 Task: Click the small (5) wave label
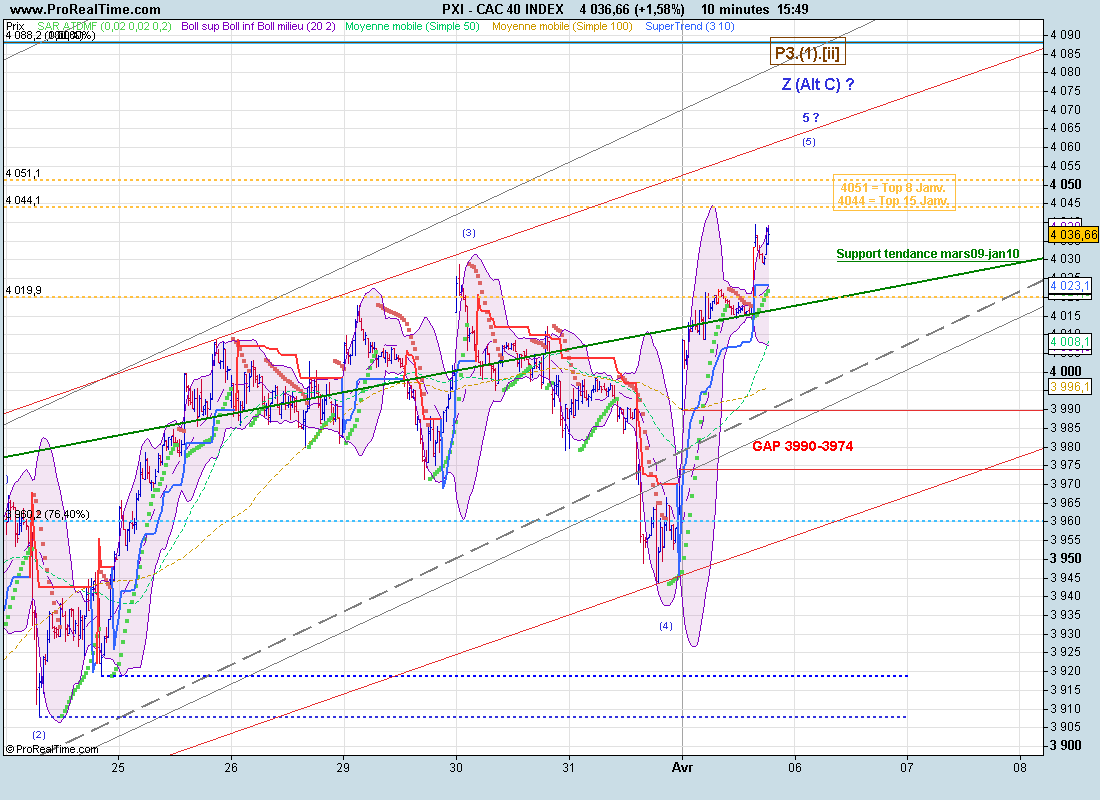809,142
